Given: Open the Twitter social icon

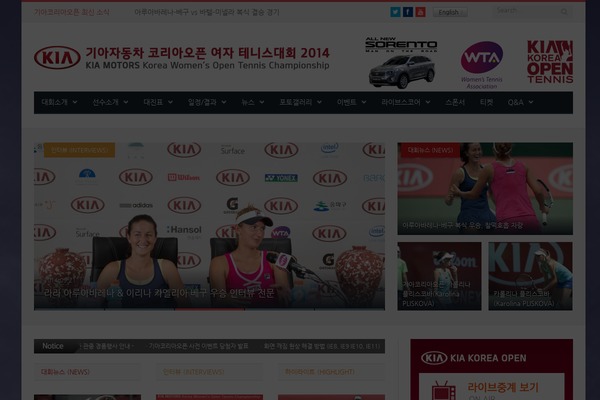Looking at the screenshot, I should (x=395, y=12).
